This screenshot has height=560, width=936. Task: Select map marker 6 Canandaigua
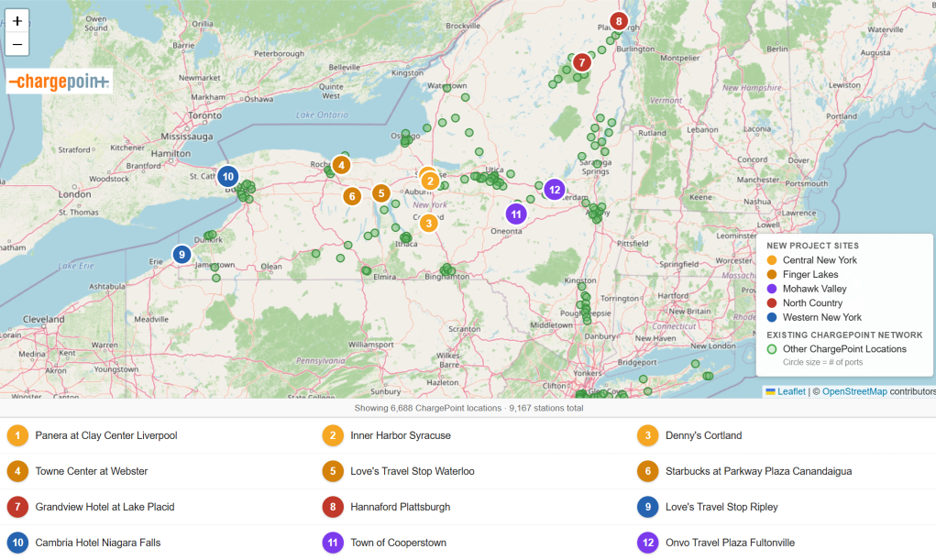coord(352,196)
